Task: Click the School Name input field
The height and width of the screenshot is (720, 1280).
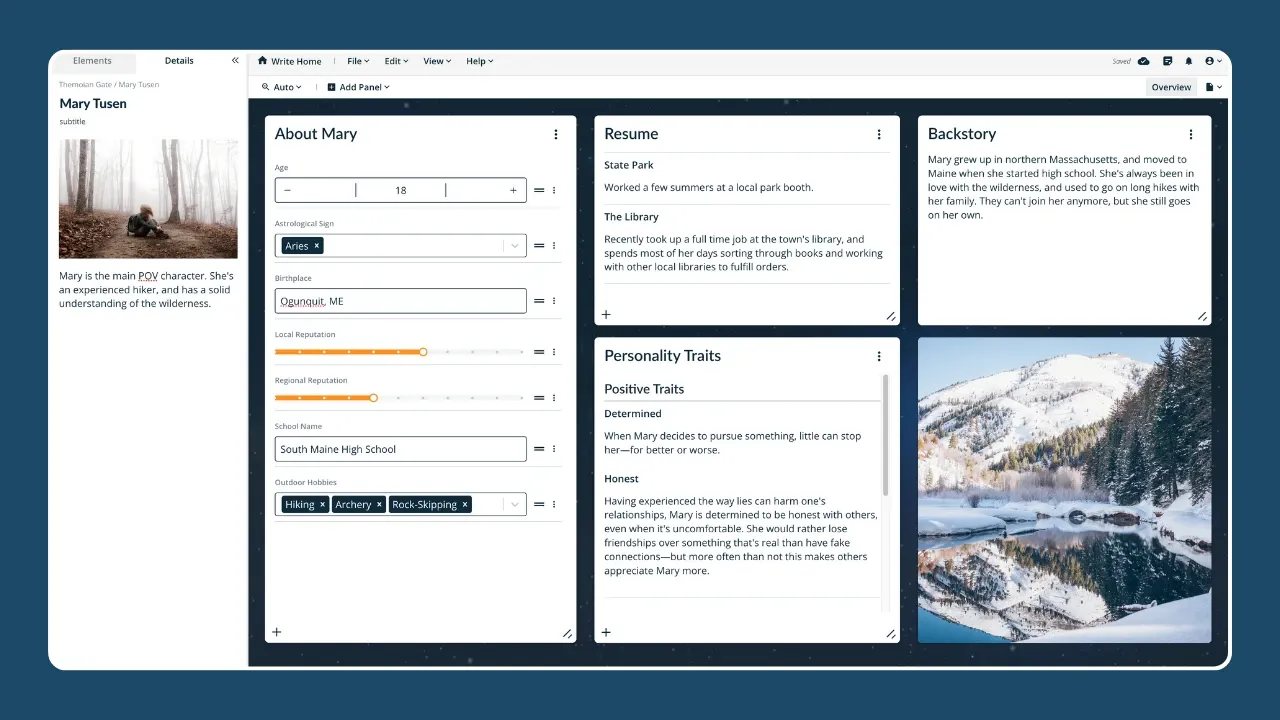Action: coord(400,449)
